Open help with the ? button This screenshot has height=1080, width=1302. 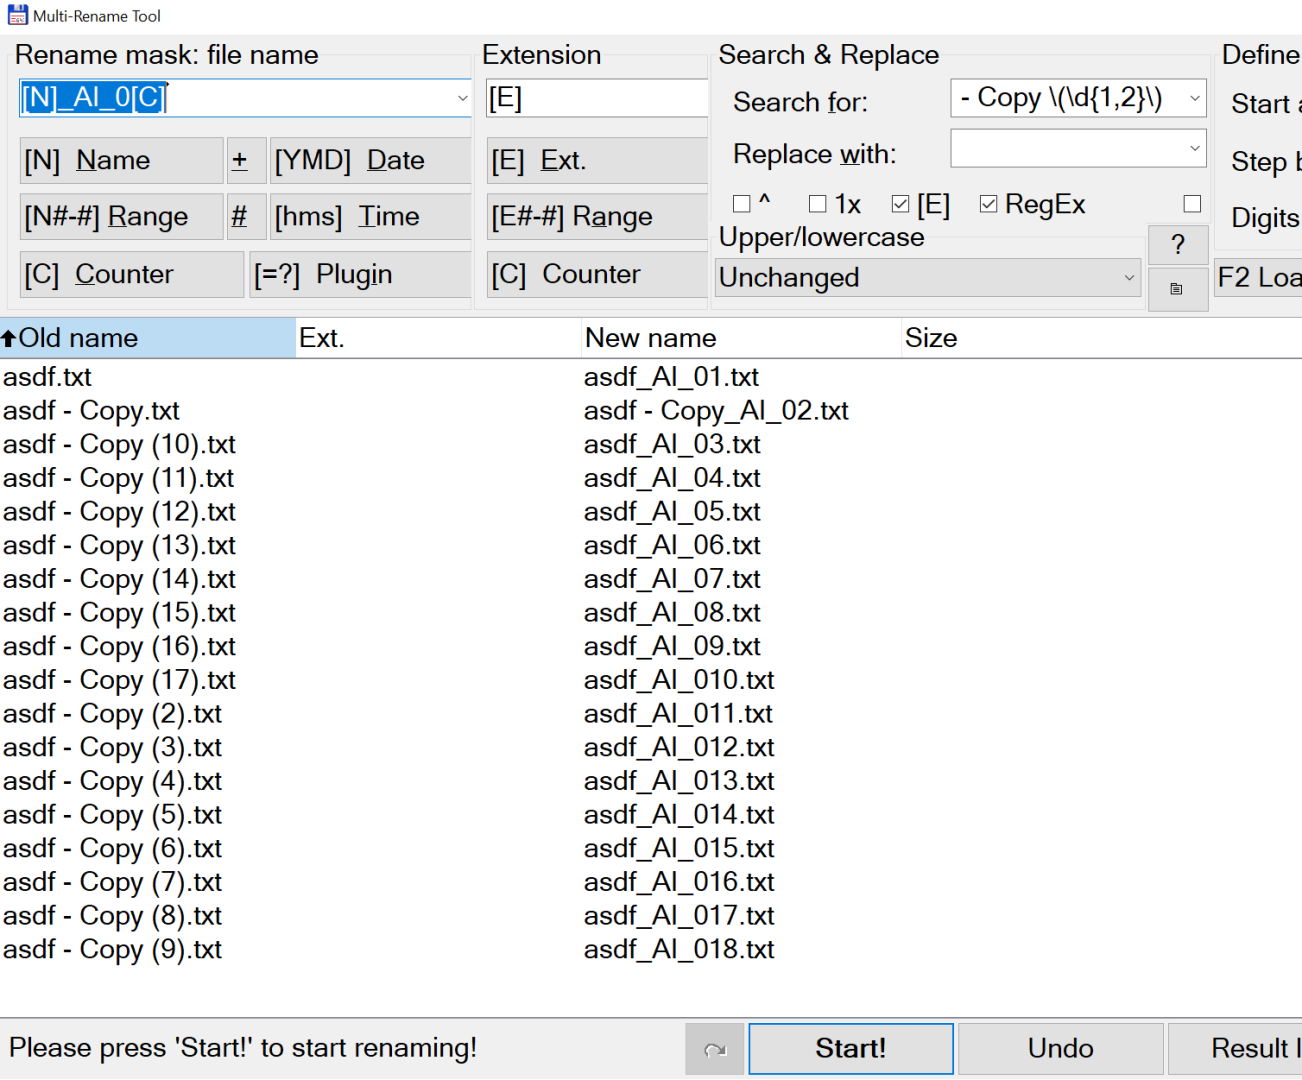1177,244
